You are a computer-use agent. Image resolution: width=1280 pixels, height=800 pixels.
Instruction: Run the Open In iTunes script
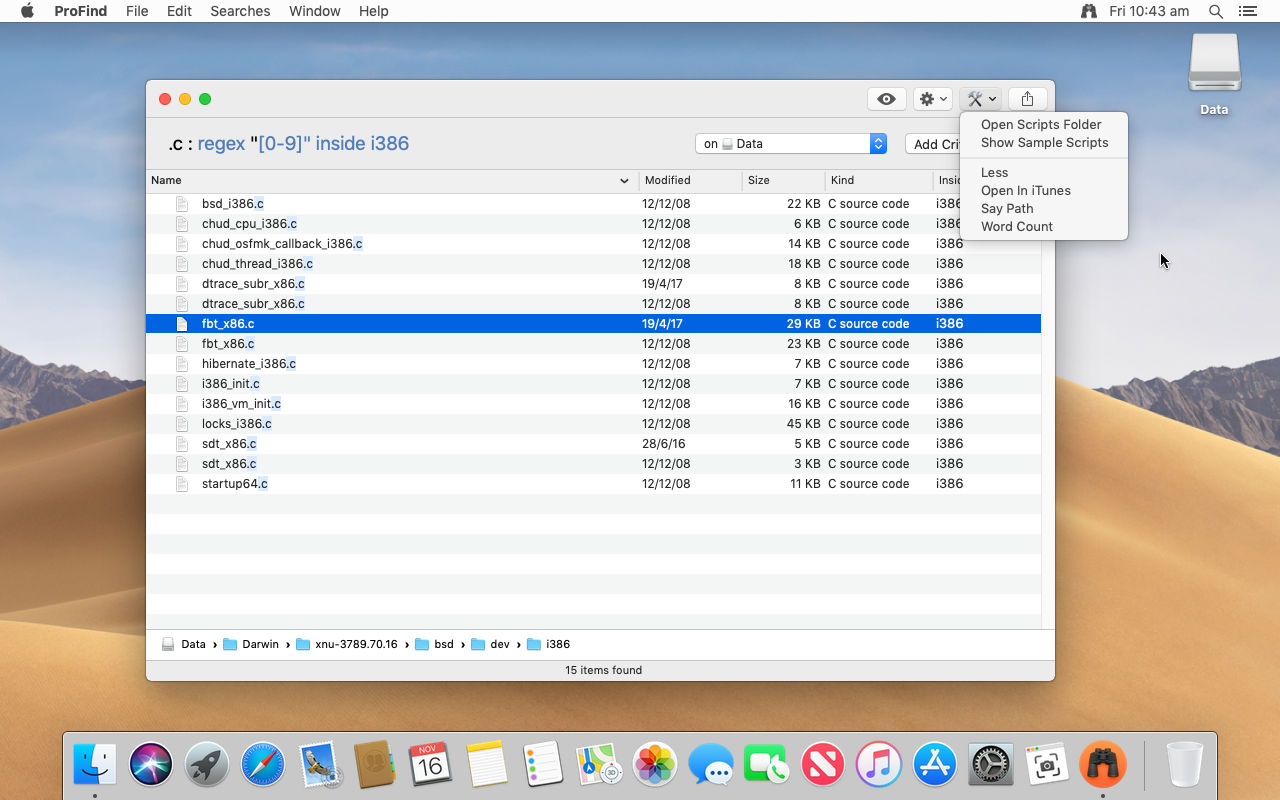[1025, 190]
